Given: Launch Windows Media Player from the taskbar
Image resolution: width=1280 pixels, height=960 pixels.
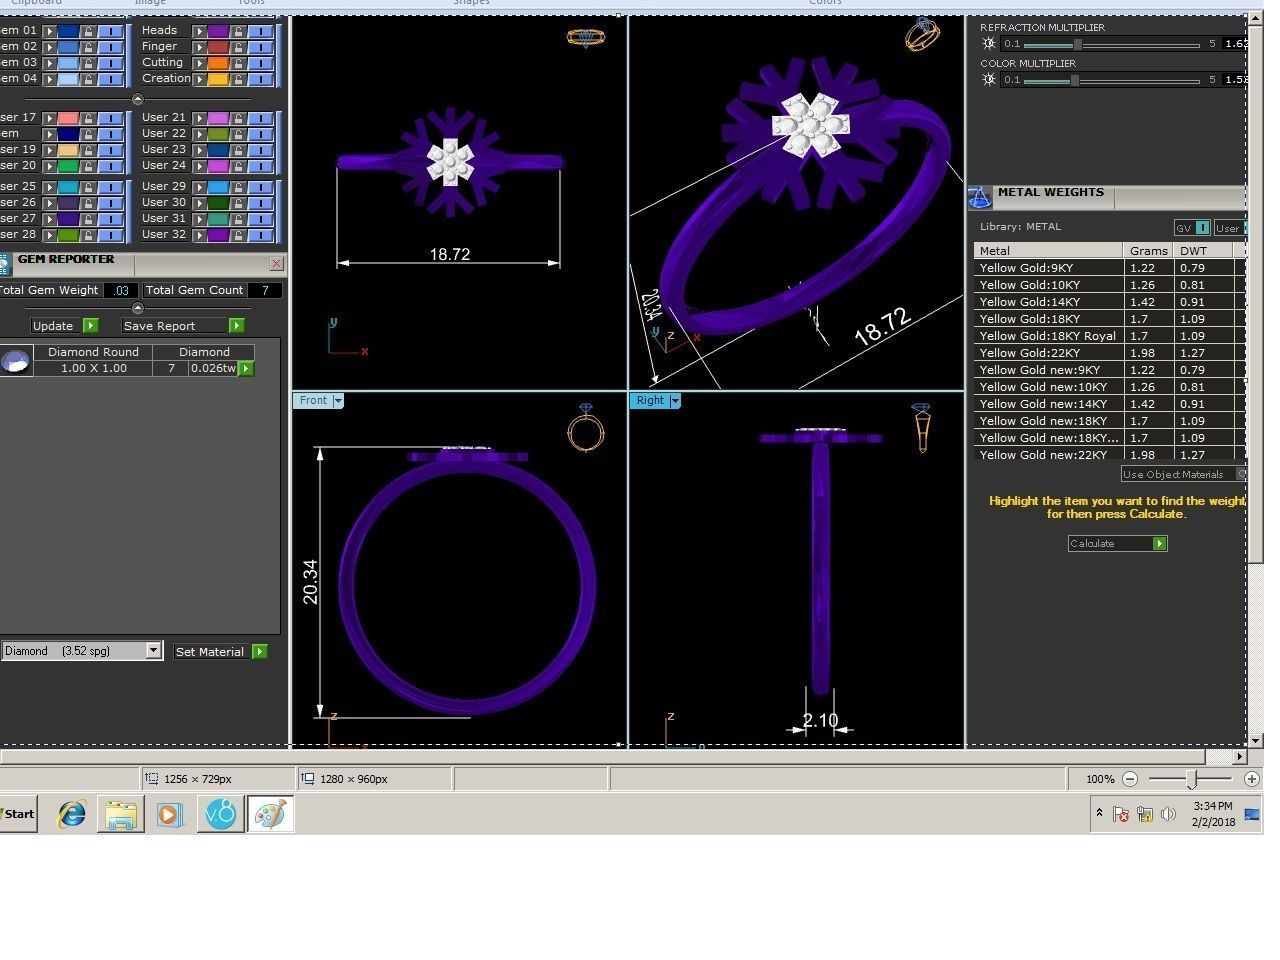Looking at the screenshot, I should [x=169, y=814].
